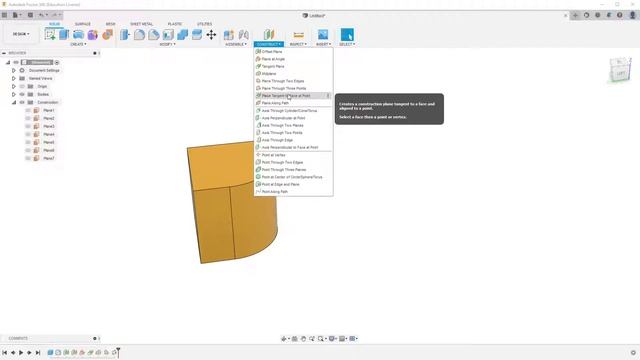Click the timeline Play button

21,352
